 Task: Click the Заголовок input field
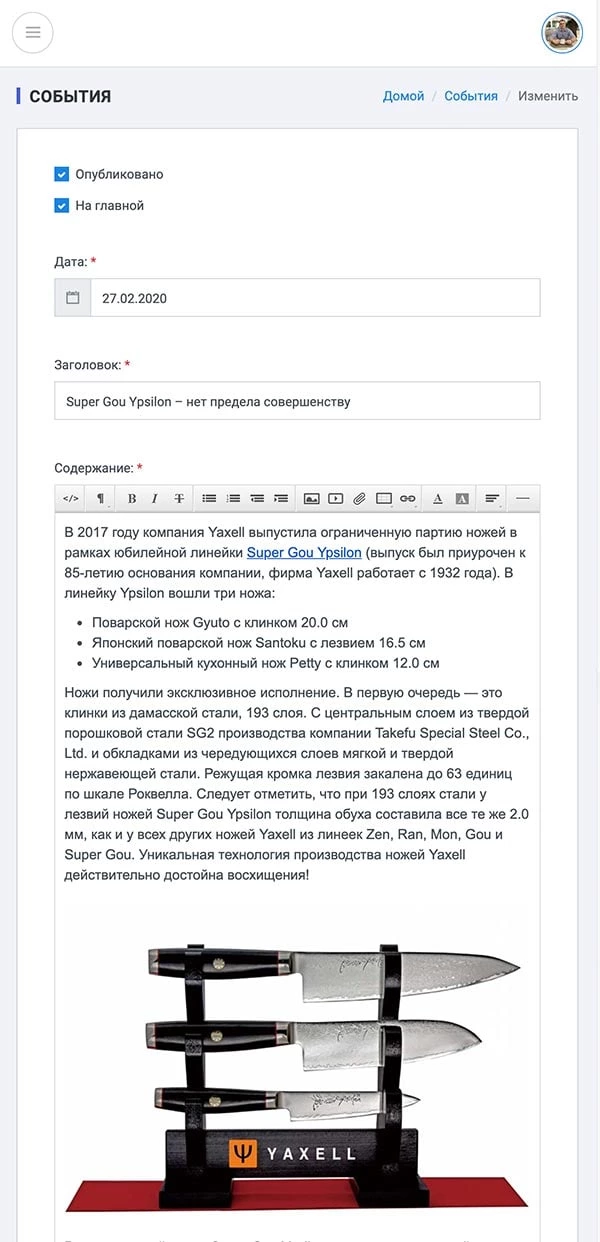coord(297,401)
